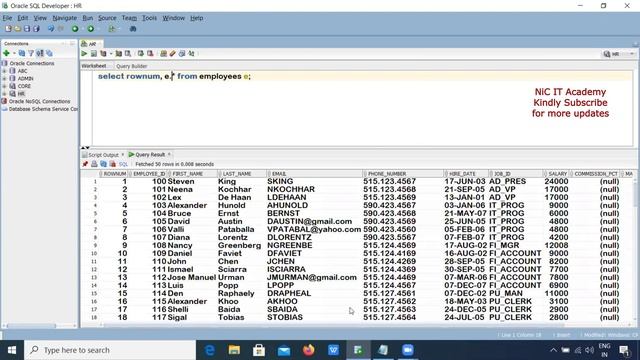Run the statement with green play icon
This screenshot has width=640, height=360.
(x=84, y=53)
